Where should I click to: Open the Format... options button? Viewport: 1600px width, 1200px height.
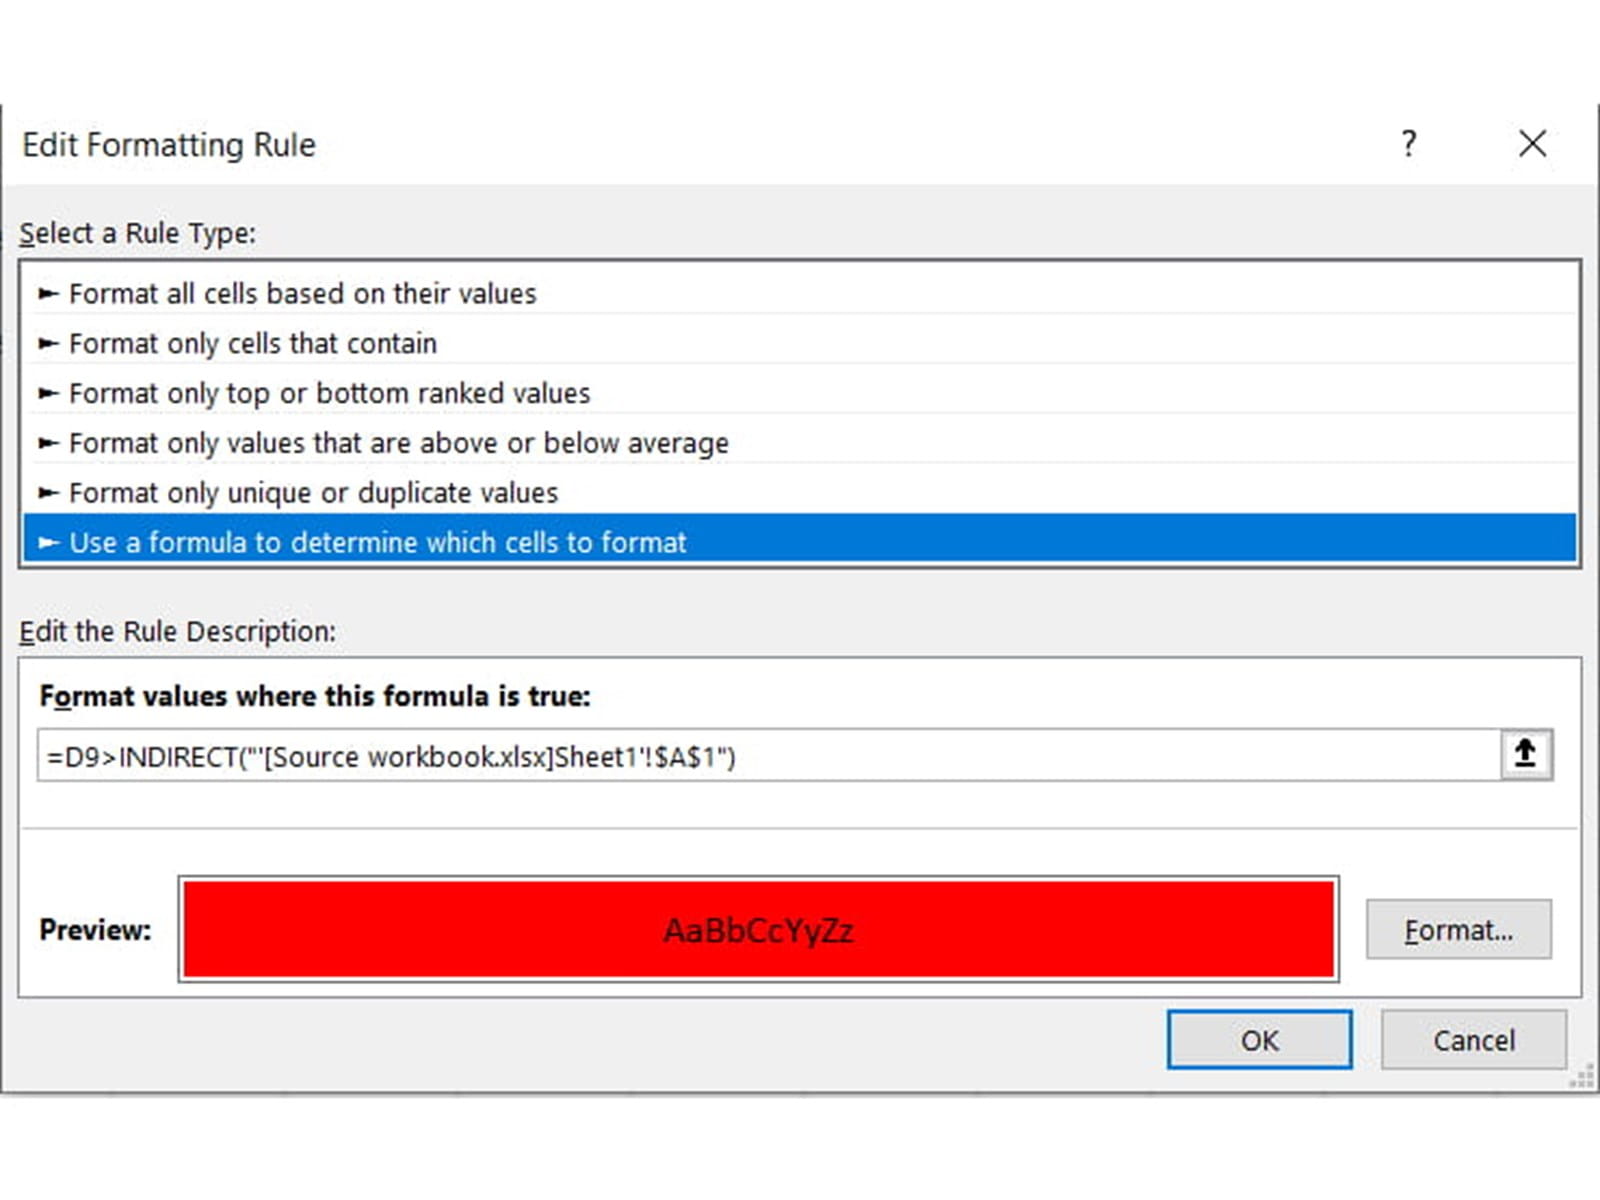pos(1458,930)
